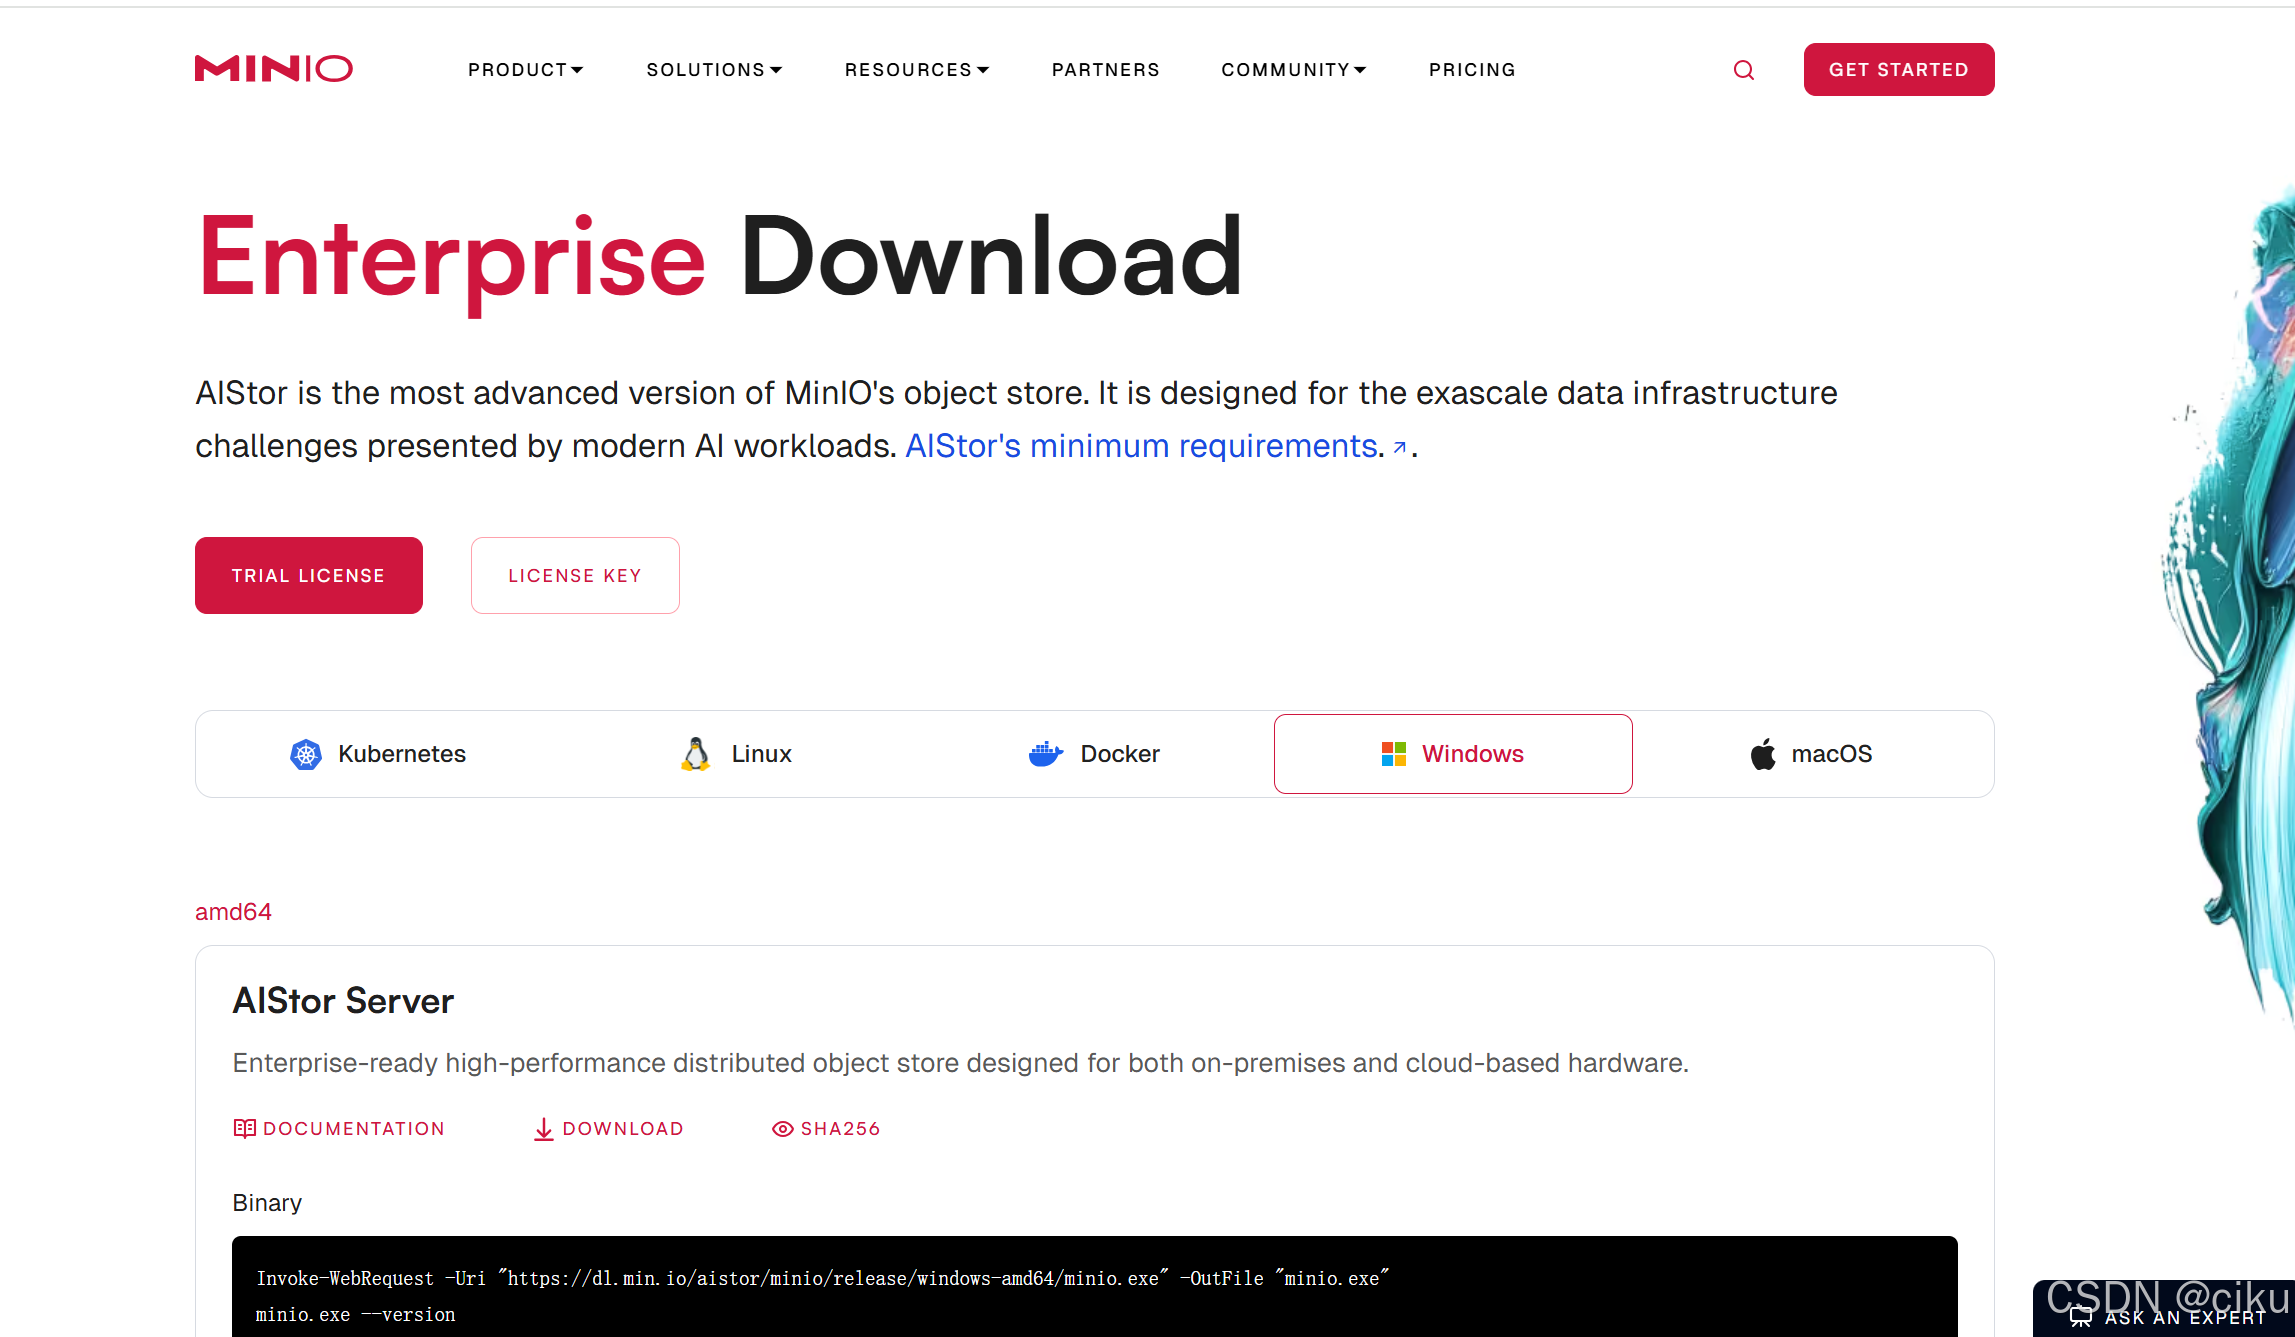Expand the Solutions dropdown menu

[713, 70]
